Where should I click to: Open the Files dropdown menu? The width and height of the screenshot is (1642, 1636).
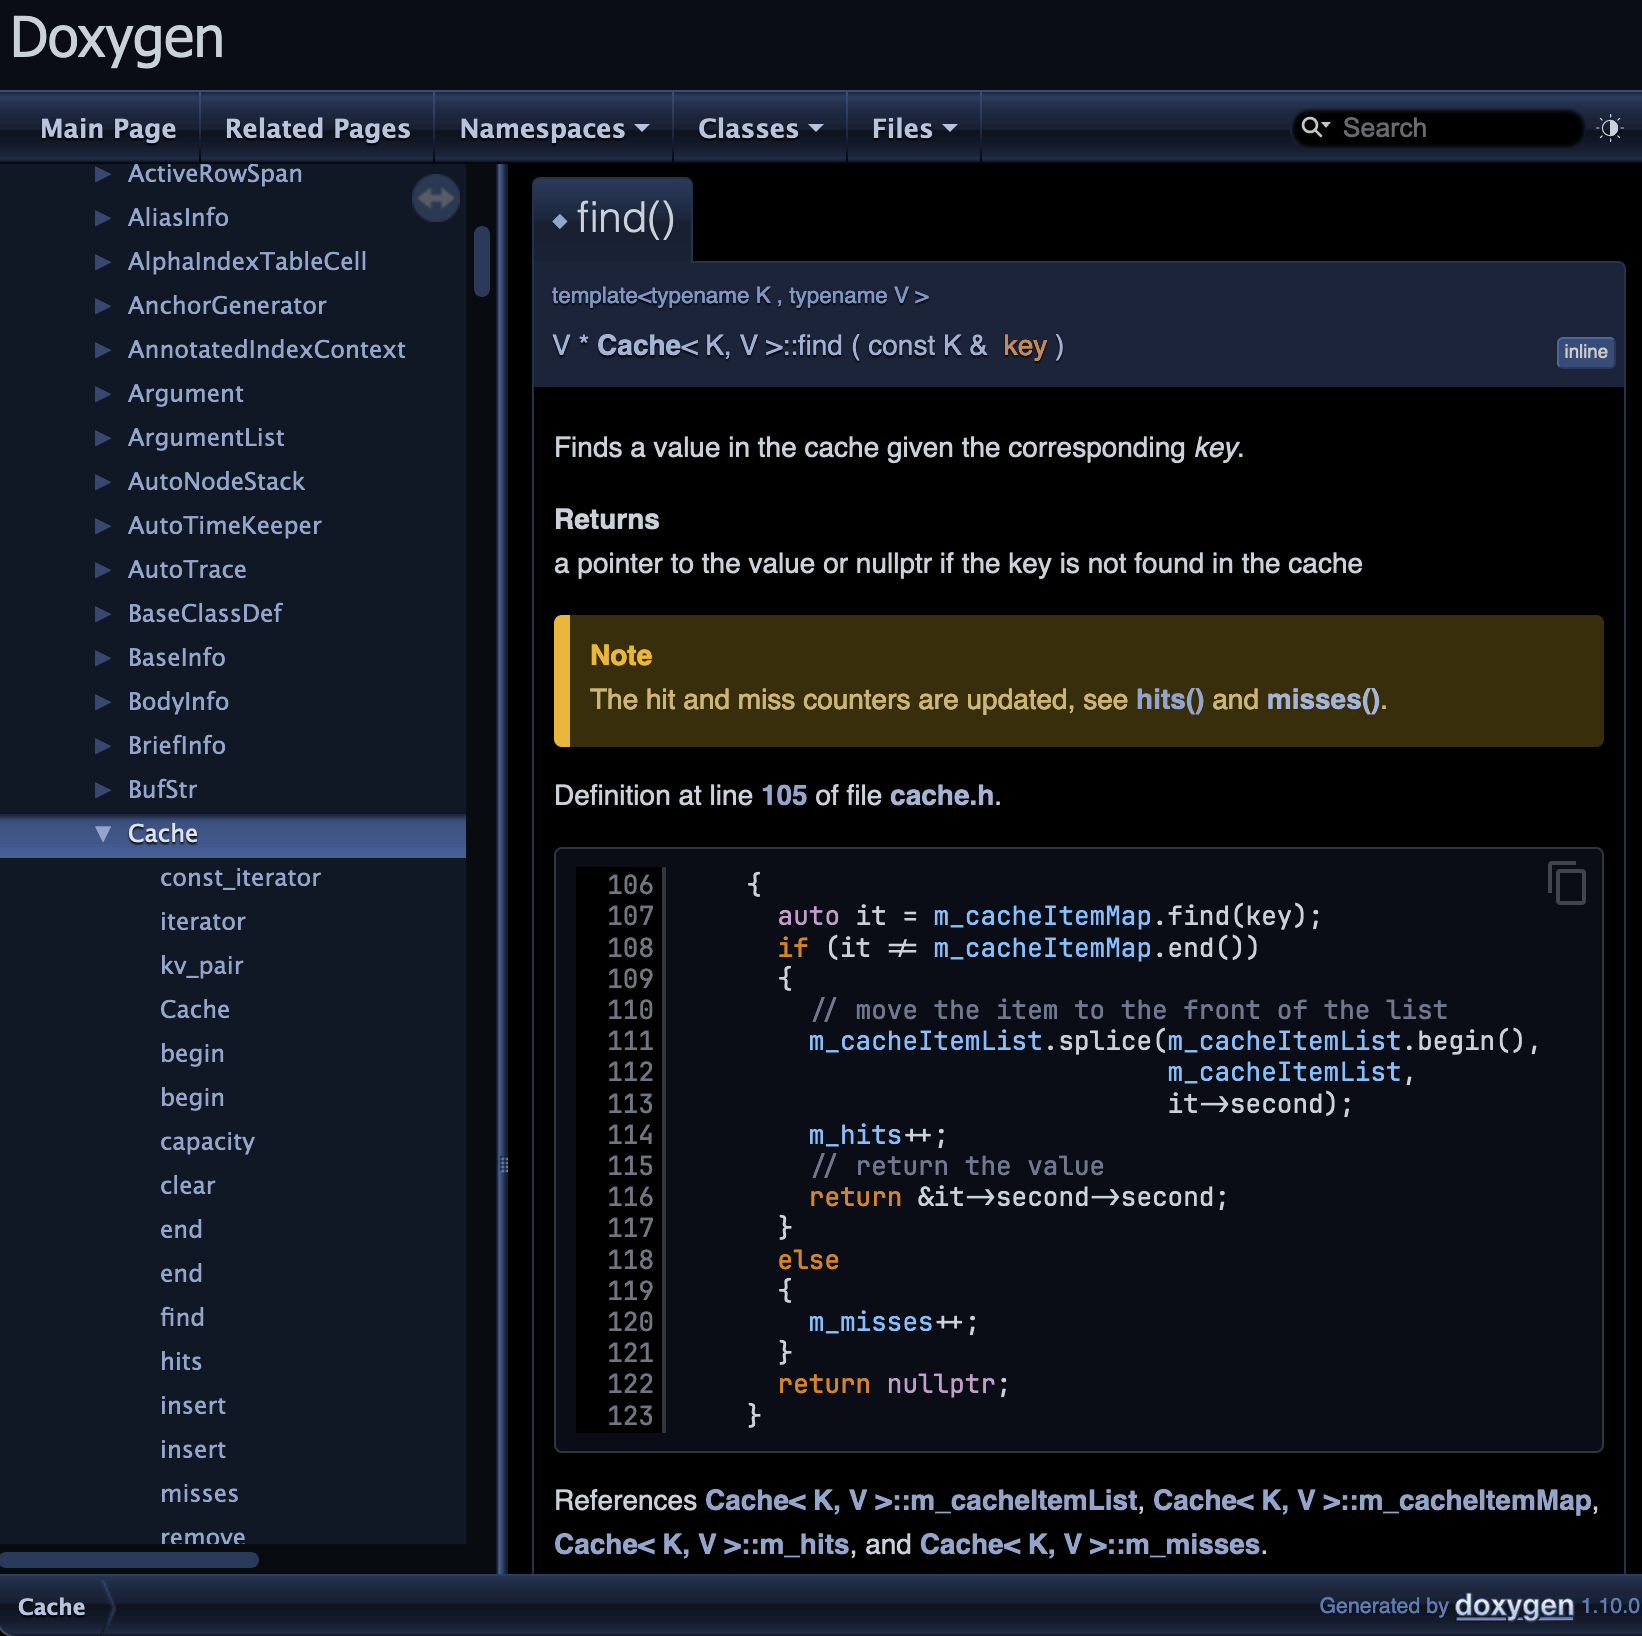914,128
